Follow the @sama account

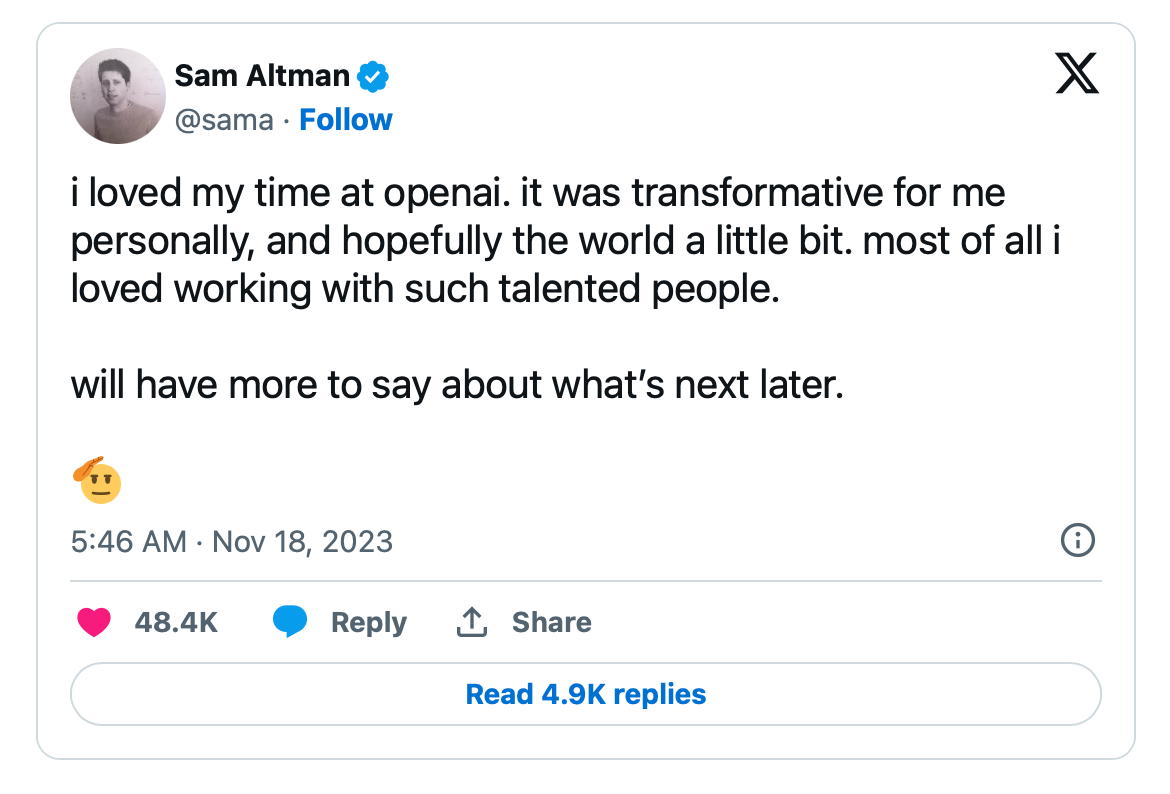click(346, 120)
